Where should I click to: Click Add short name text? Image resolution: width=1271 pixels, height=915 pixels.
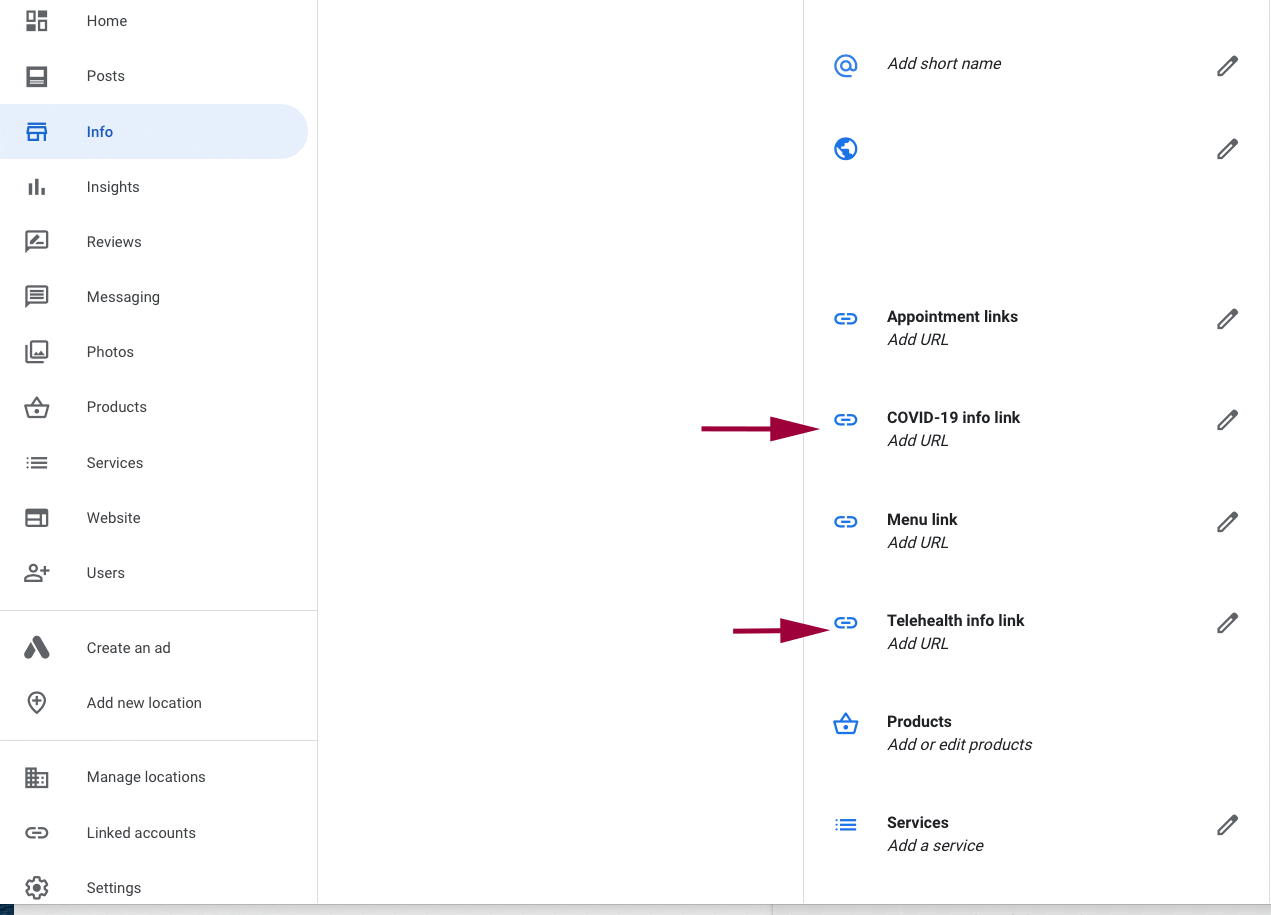(x=943, y=64)
